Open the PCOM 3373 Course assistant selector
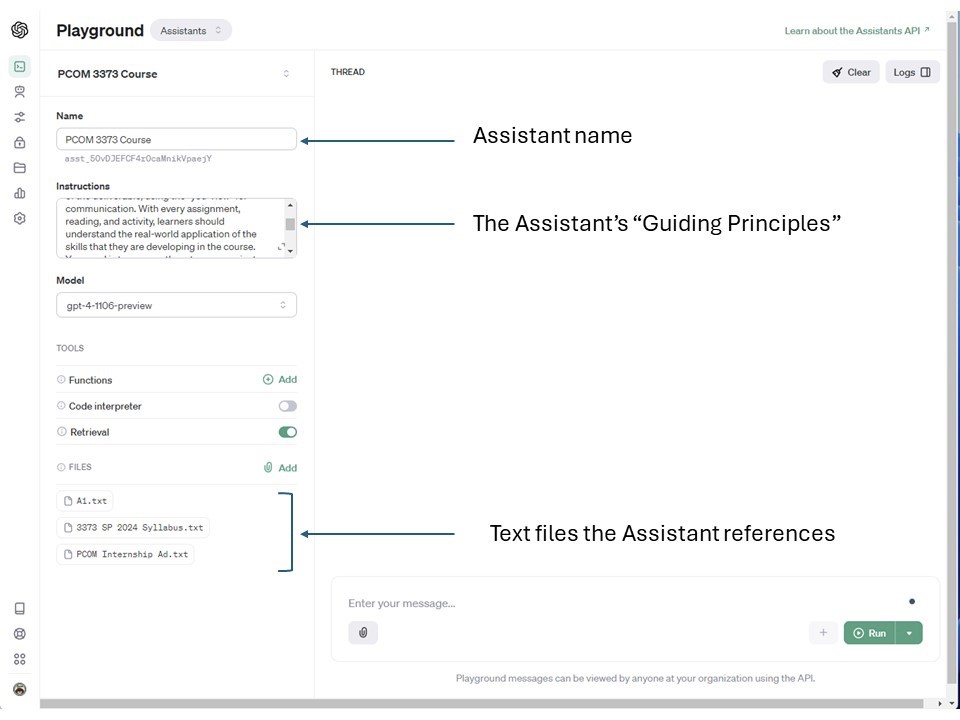960x720 pixels. (176, 73)
